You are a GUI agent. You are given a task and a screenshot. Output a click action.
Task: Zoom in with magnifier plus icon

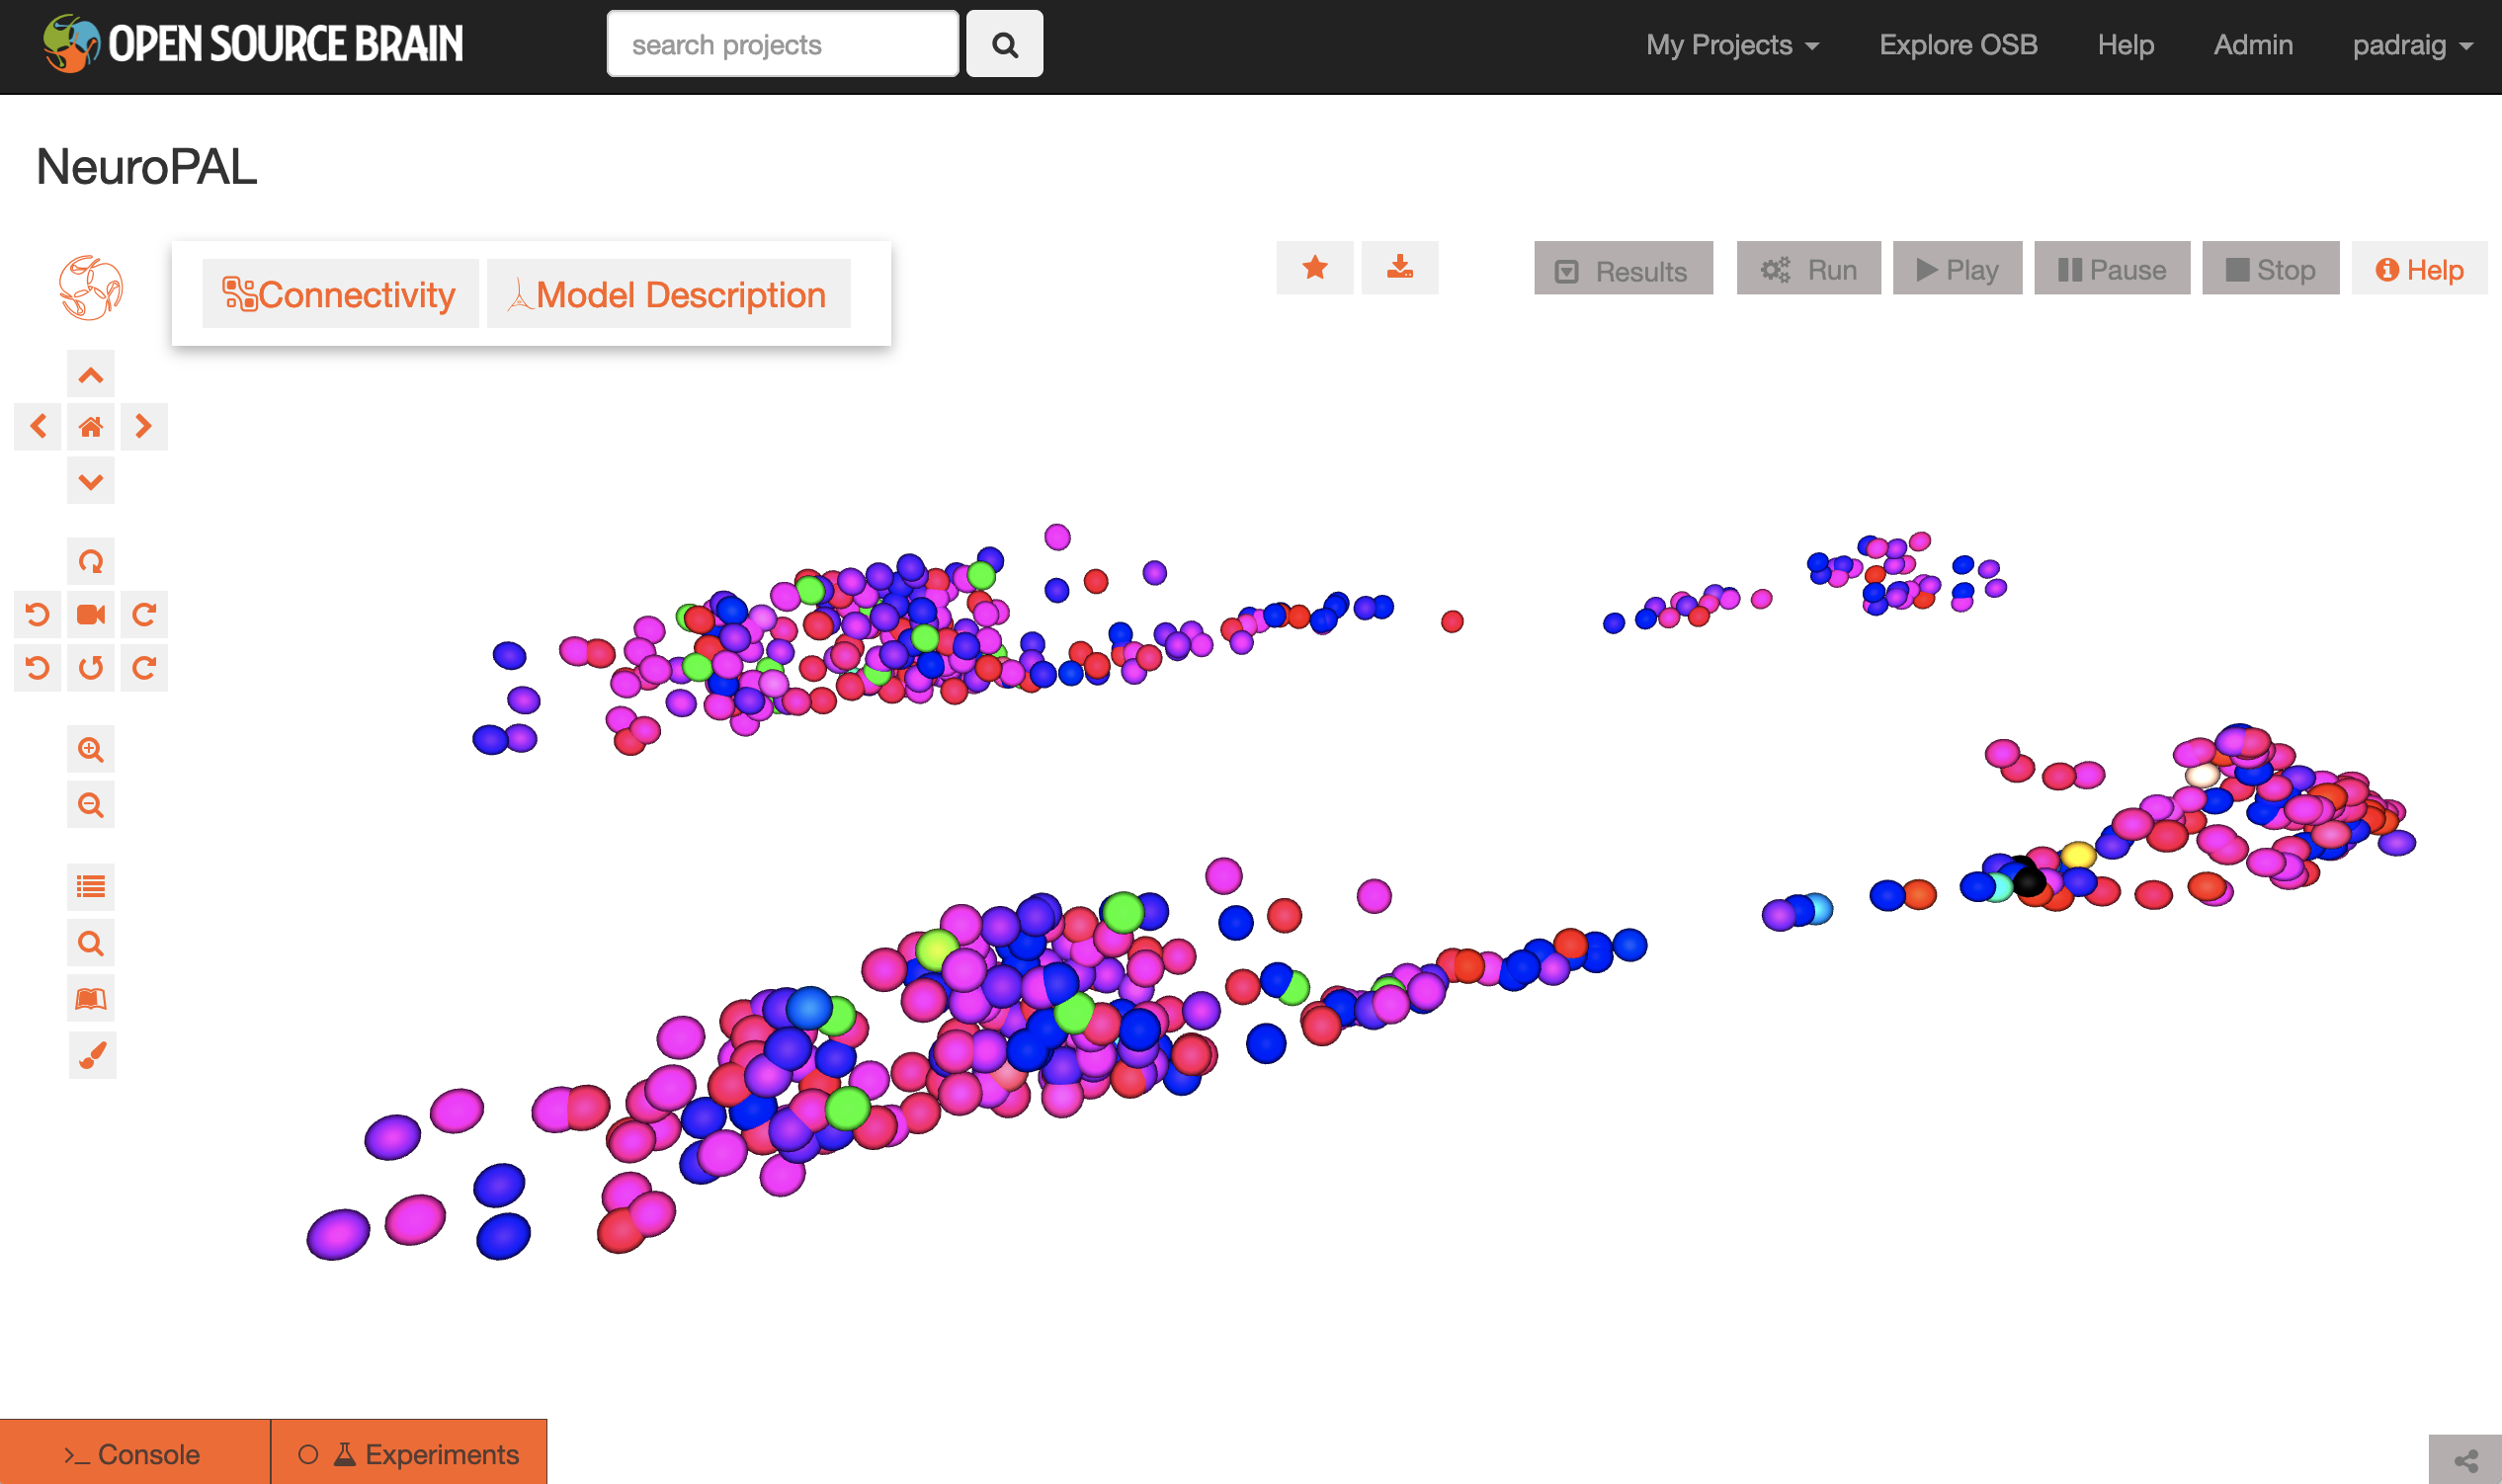[x=90, y=750]
